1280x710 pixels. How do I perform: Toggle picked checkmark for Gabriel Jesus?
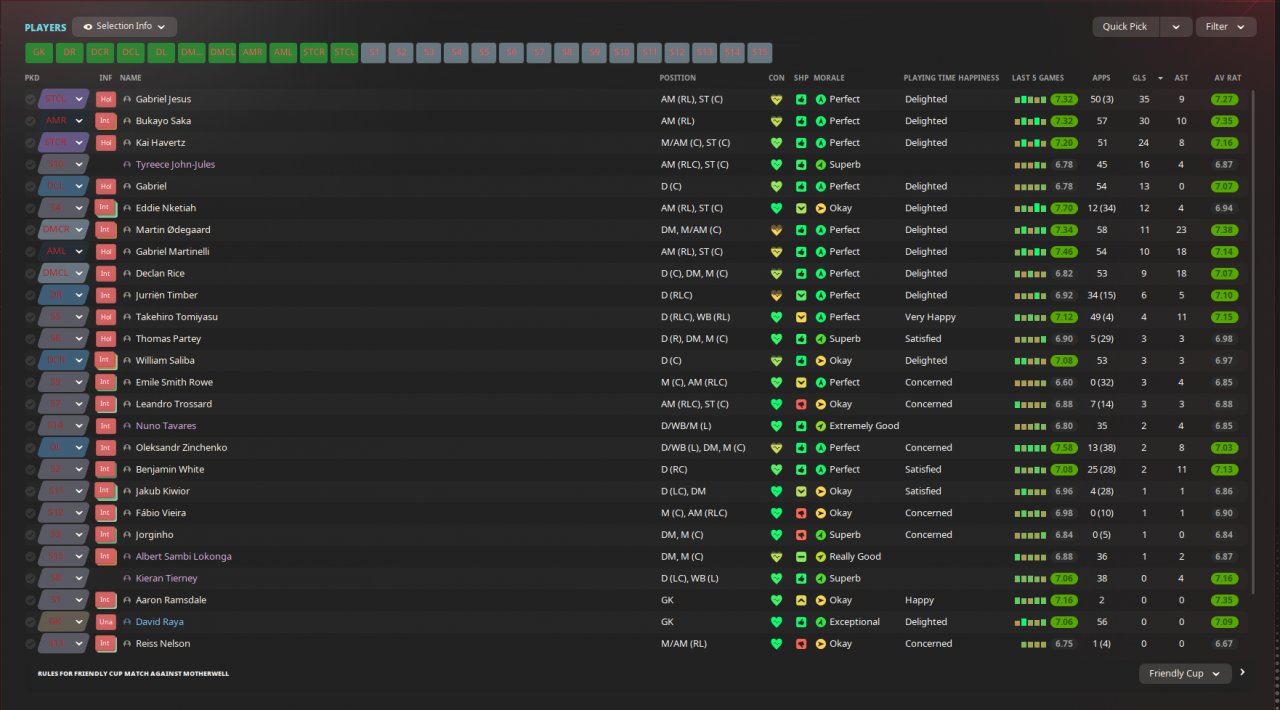(30, 100)
